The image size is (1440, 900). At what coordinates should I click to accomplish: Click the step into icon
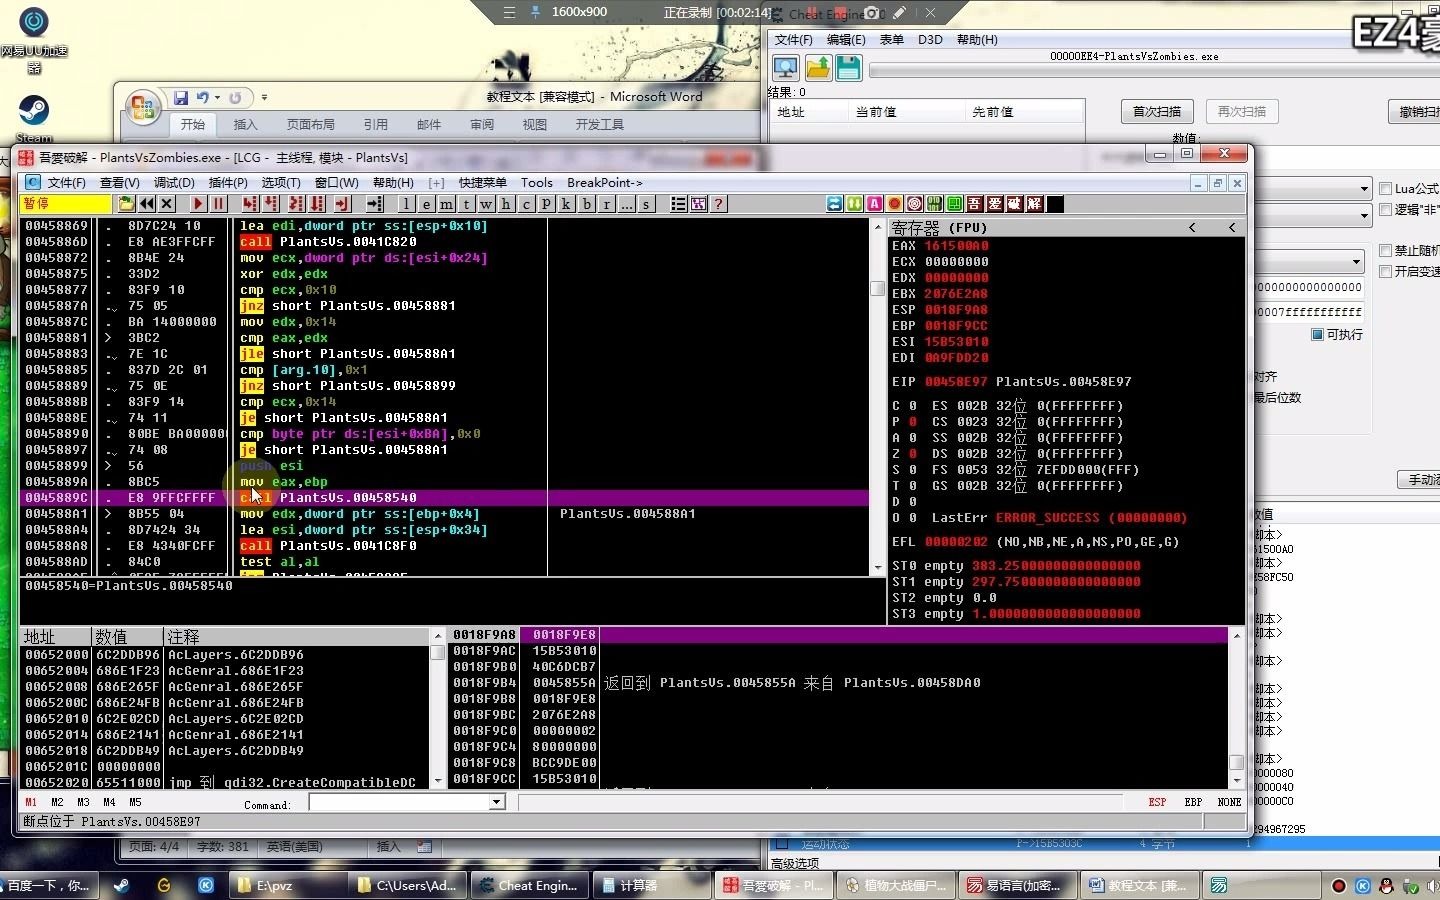[x=249, y=204]
